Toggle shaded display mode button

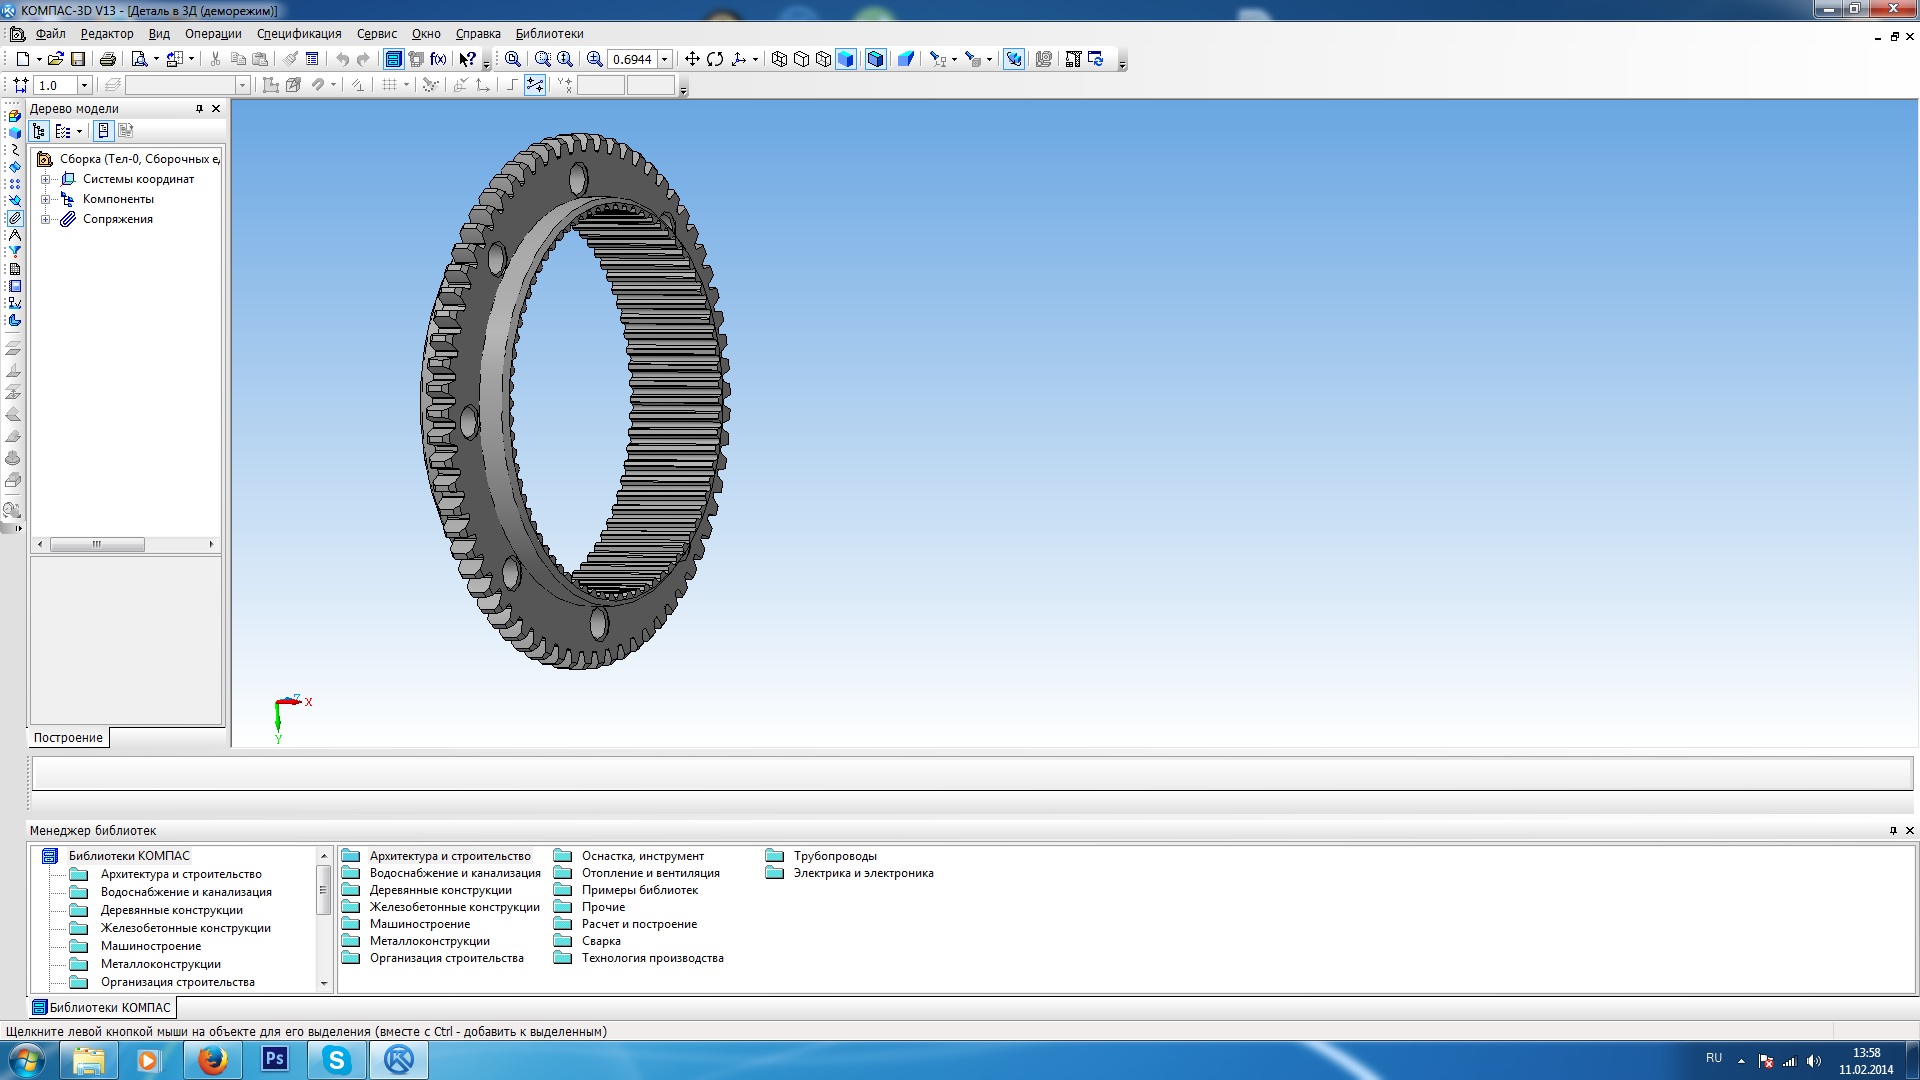(846, 59)
